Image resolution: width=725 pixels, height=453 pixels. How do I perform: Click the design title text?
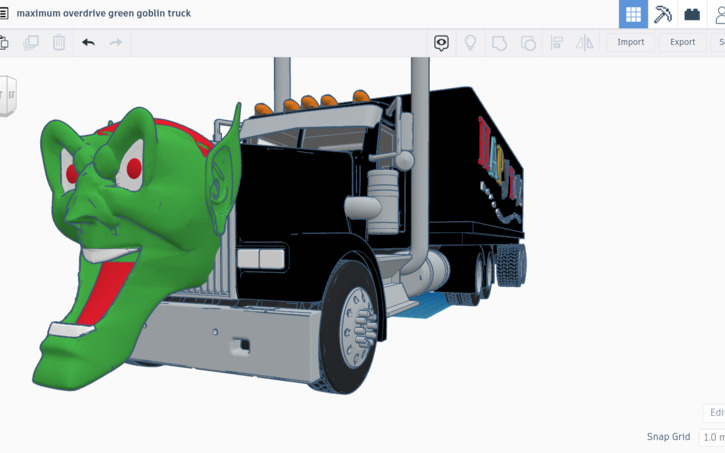tap(104, 13)
